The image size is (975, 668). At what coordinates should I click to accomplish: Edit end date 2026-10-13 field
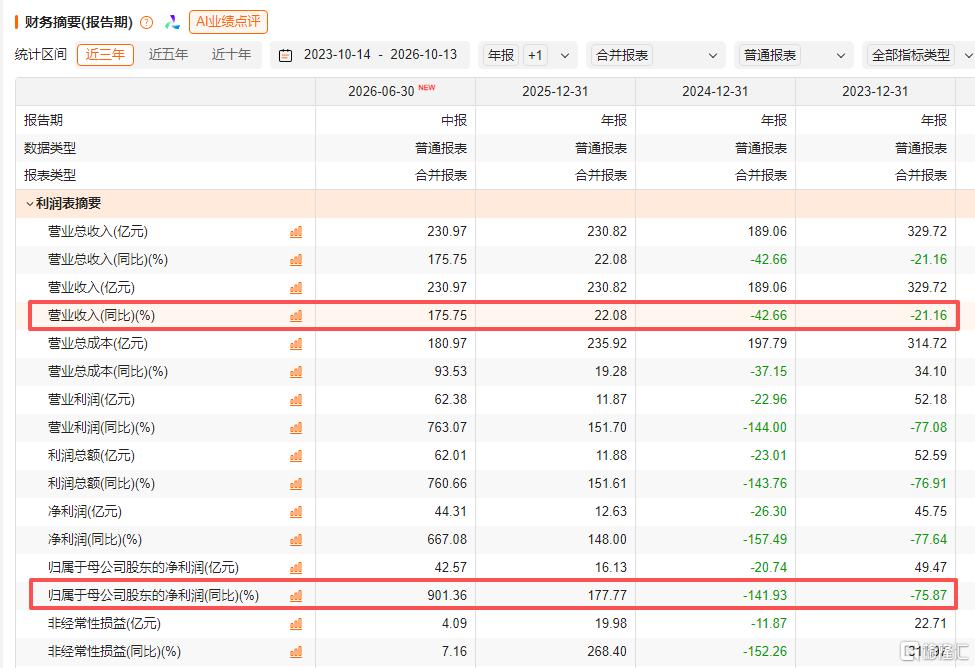(x=423, y=55)
